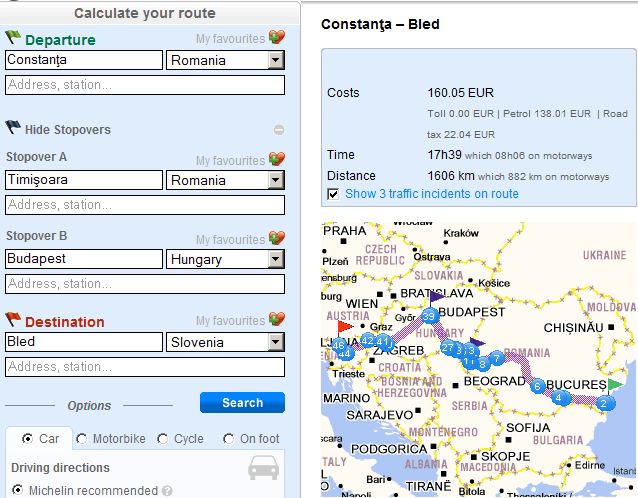Select route marker 6 on the map
The width and height of the screenshot is (638, 498).
click(x=538, y=386)
